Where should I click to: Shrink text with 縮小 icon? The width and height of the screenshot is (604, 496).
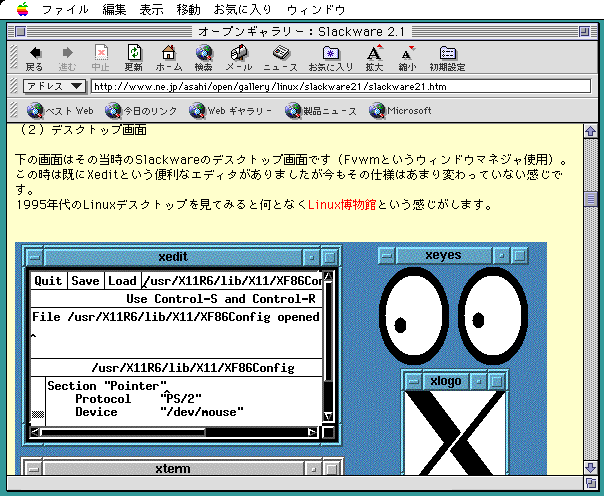click(x=408, y=58)
